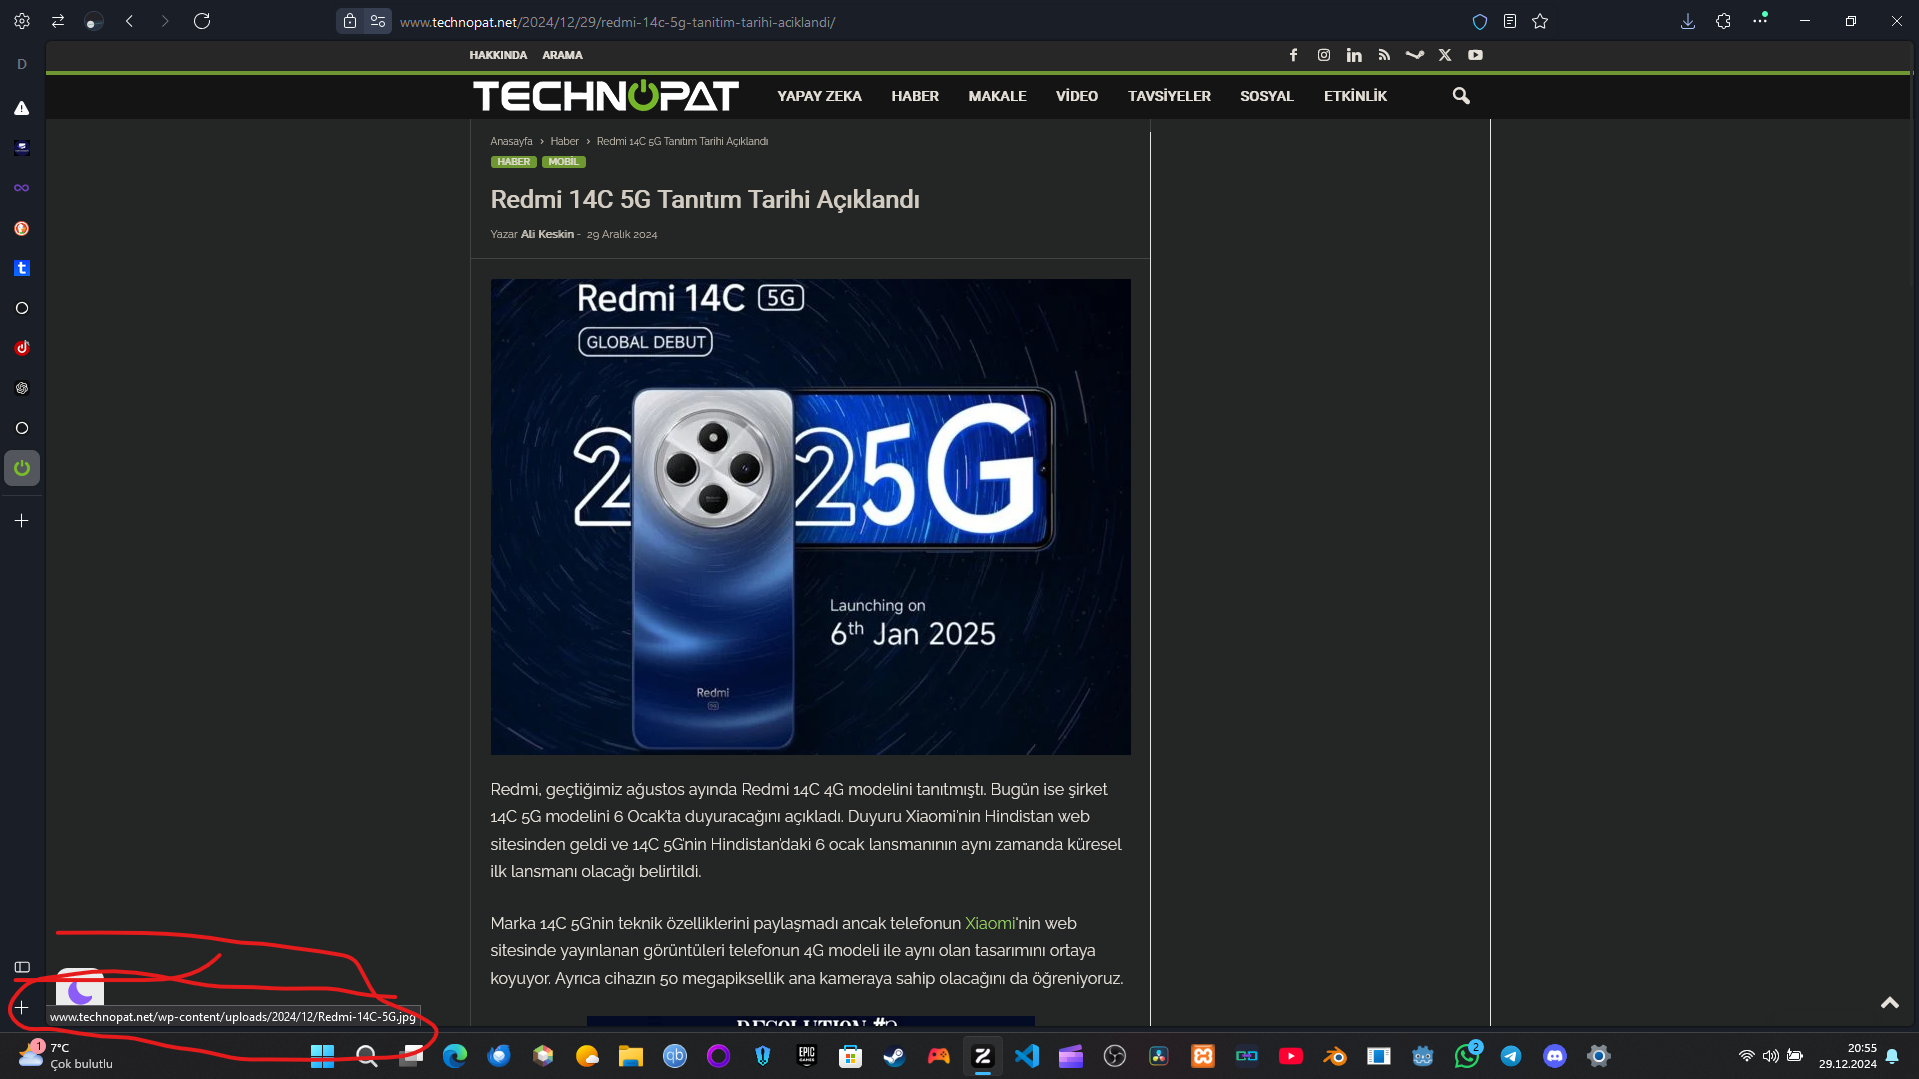Follow the Anasayfa breadcrumb link

511,141
